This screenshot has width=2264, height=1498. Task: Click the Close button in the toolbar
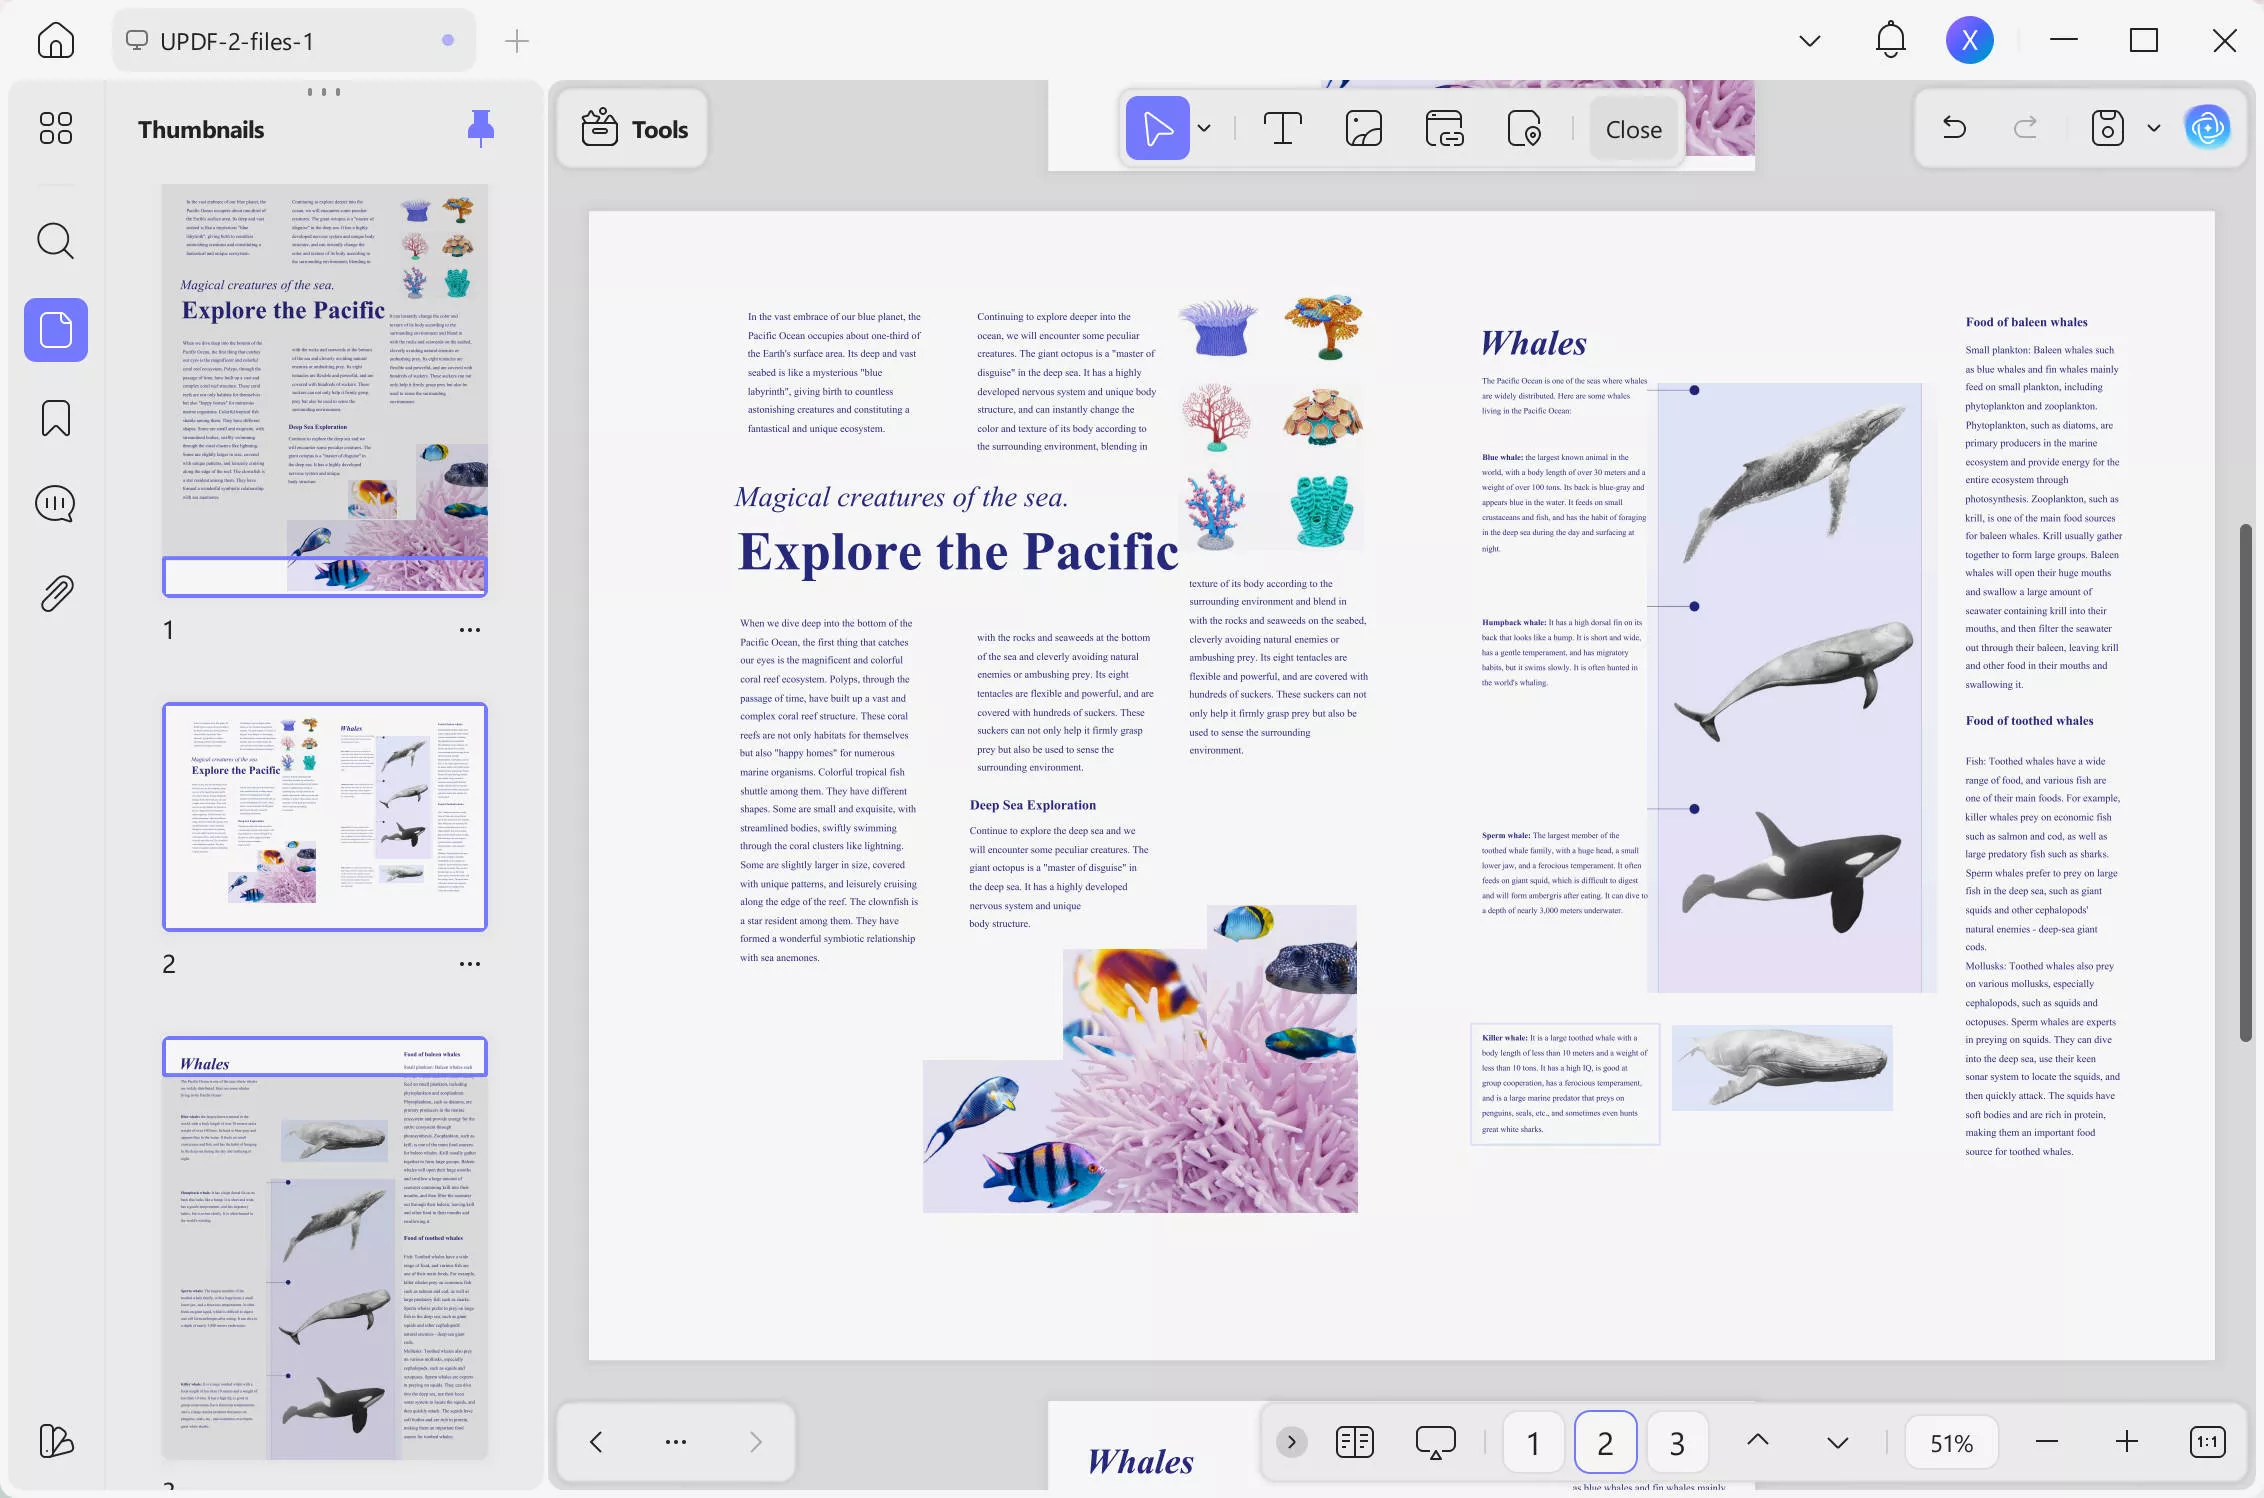[1633, 128]
